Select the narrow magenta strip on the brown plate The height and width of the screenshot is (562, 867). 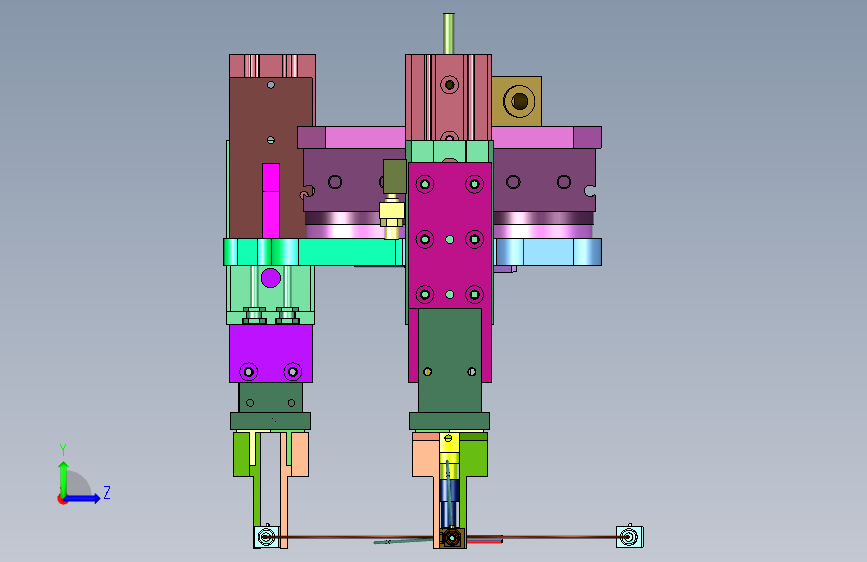[271, 201]
